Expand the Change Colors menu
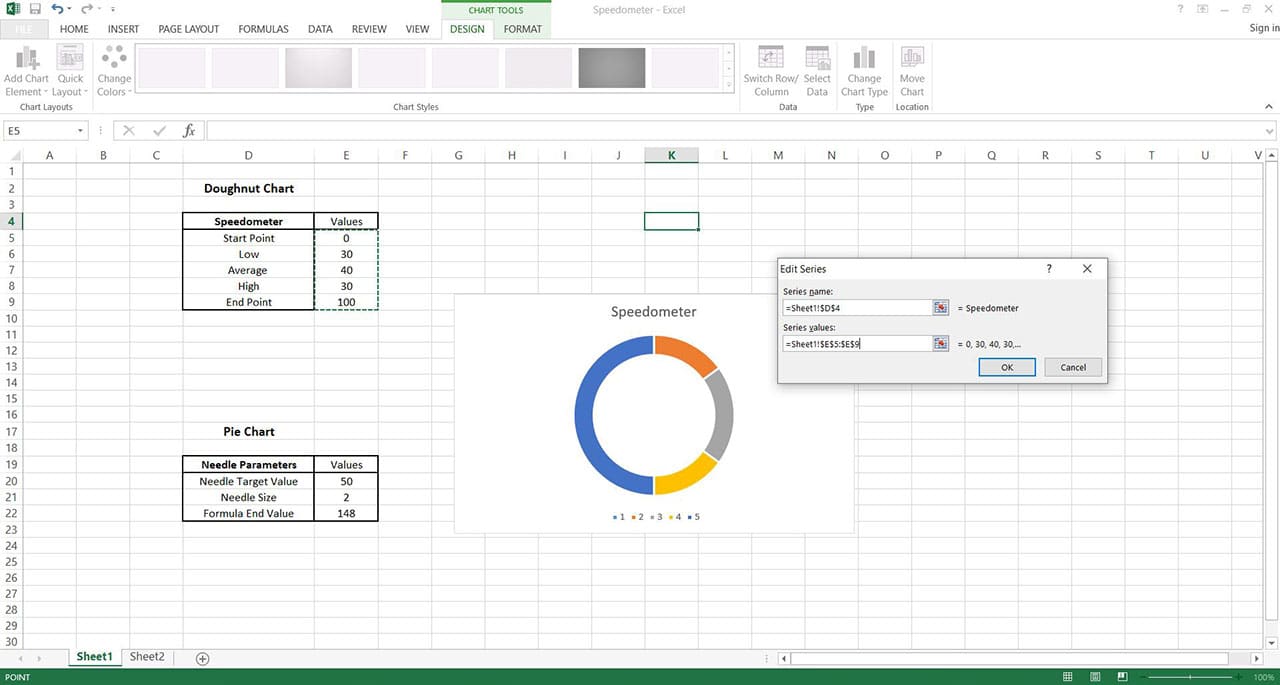Screen dimensions: 1280x685 113,70
